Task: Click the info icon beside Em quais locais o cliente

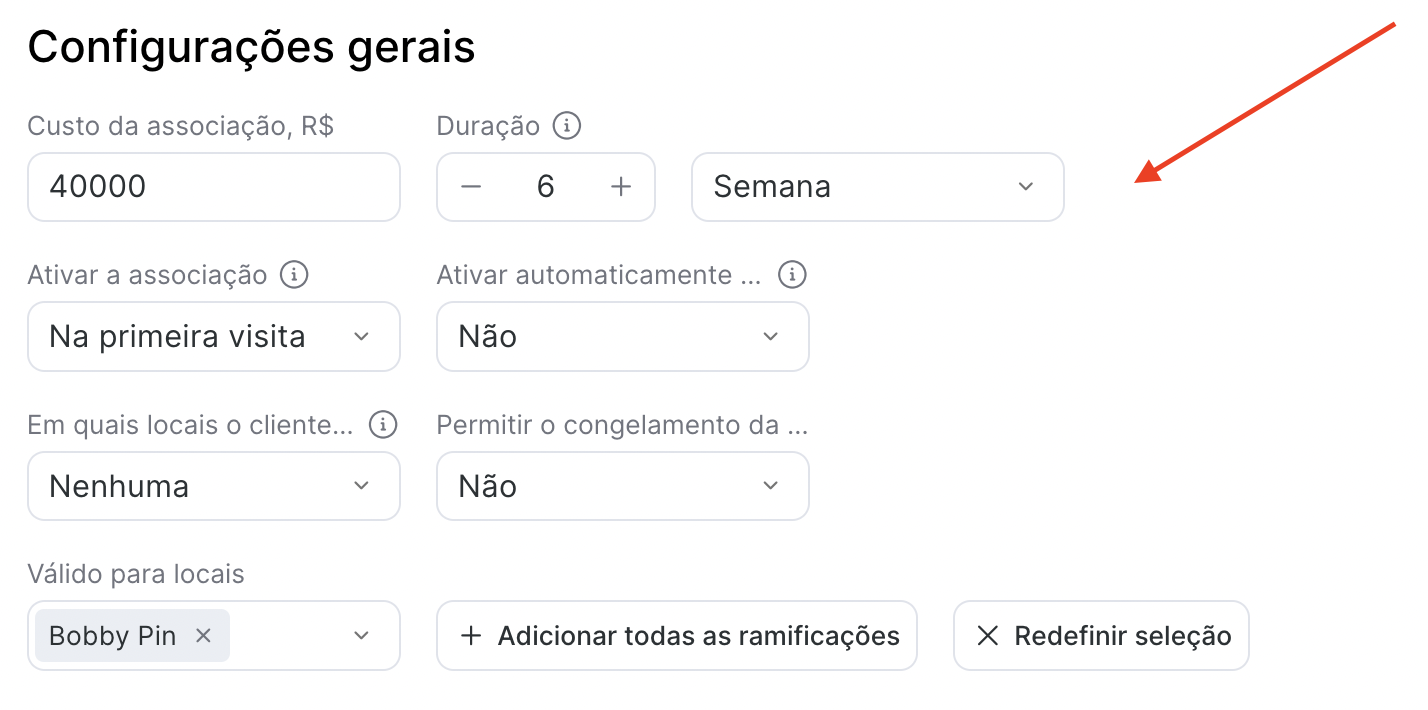Action: pyautogui.click(x=383, y=425)
